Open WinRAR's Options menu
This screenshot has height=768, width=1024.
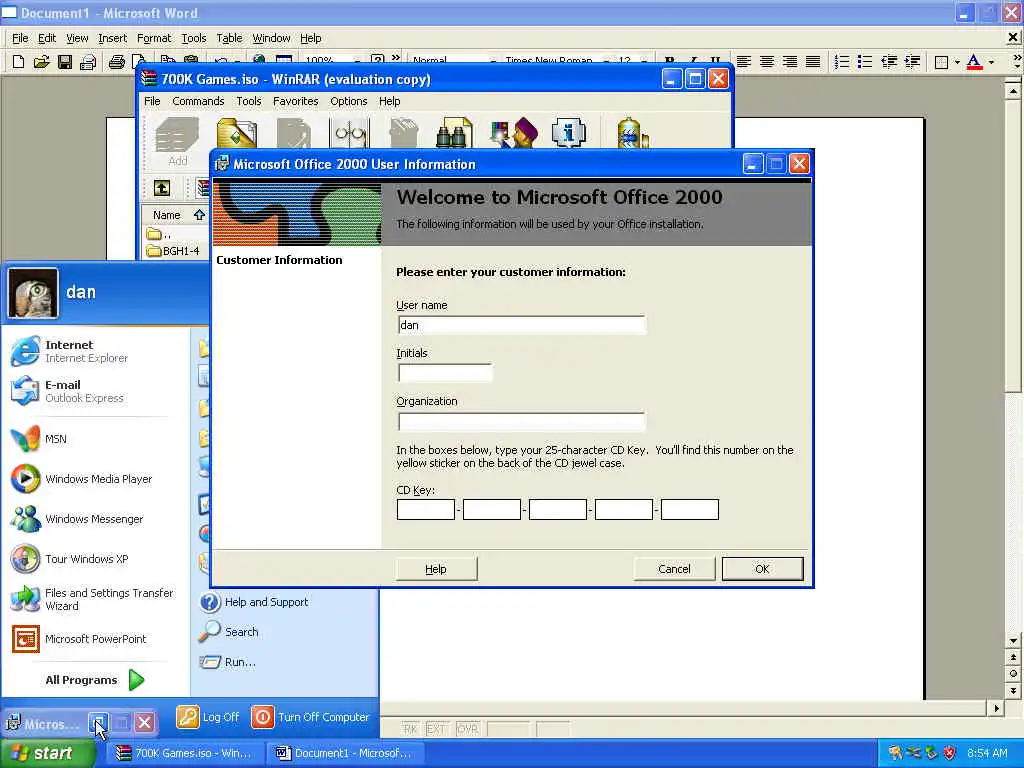pyautogui.click(x=349, y=101)
